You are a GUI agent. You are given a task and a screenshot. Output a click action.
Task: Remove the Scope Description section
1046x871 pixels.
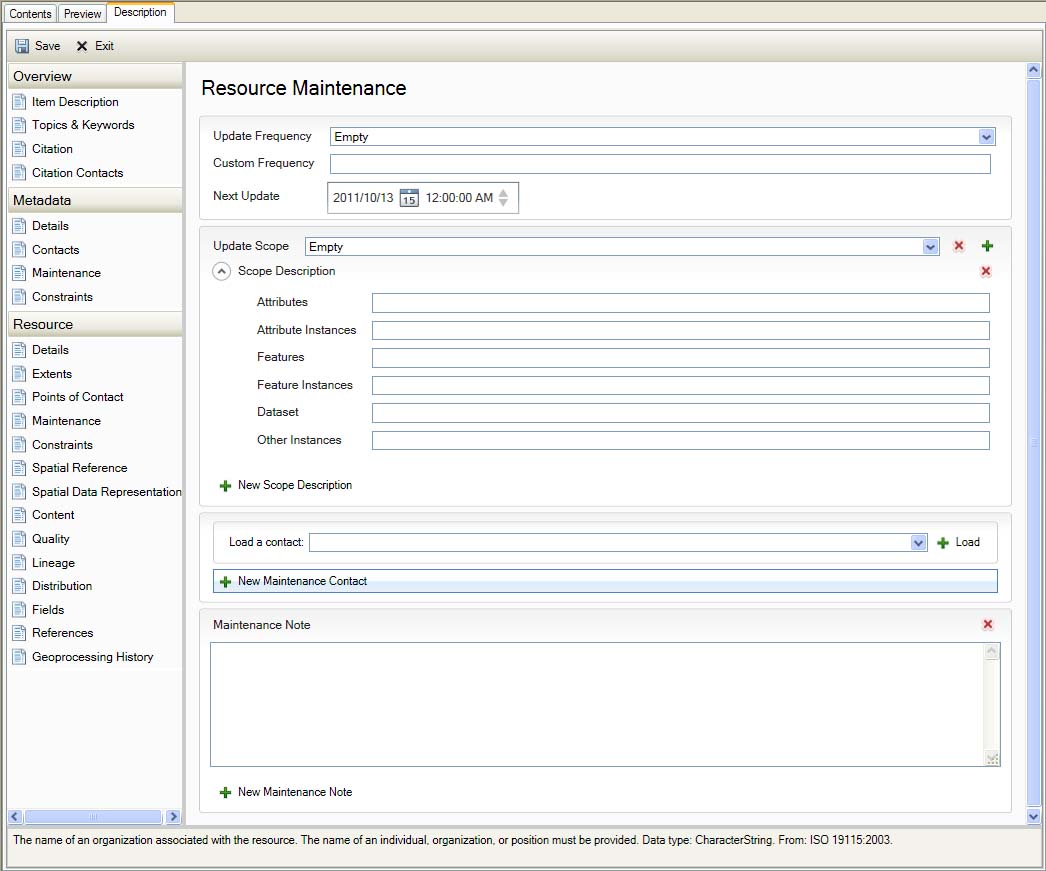[986, 271]
